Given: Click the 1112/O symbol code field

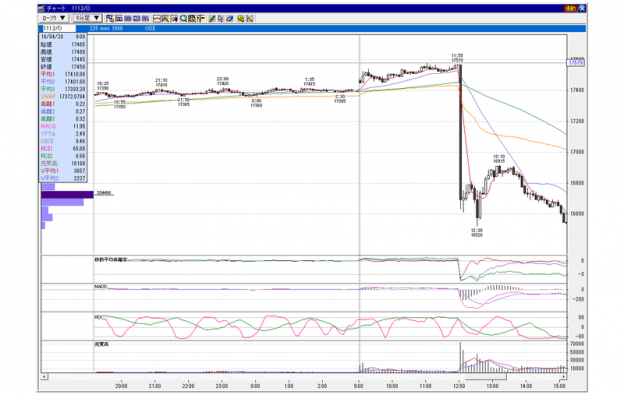Looking at the screenshot, I should click(x=58, y=28).
